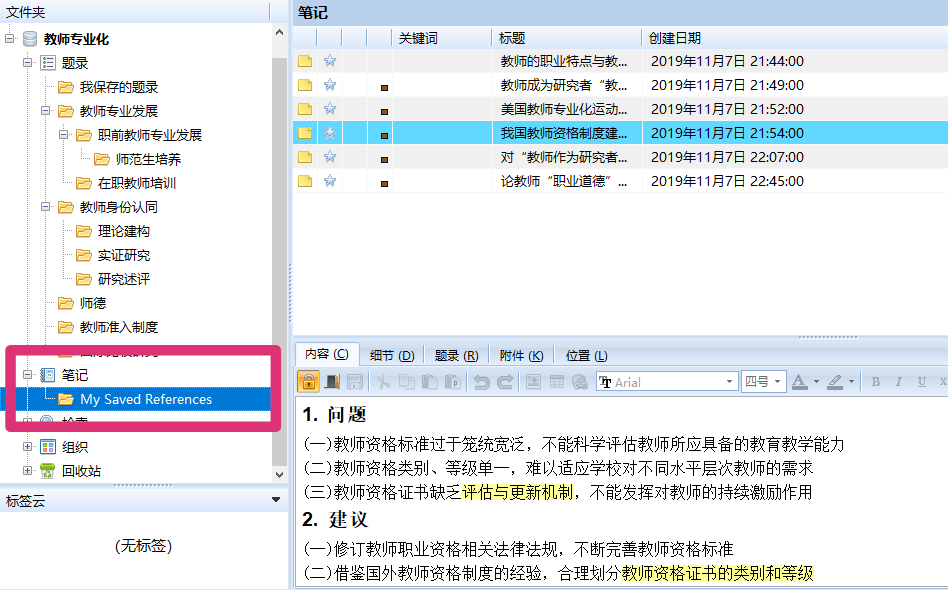948x590 pixels.
Task: Open the 四号 font size dropdown
Action: (x=777, y=381)
